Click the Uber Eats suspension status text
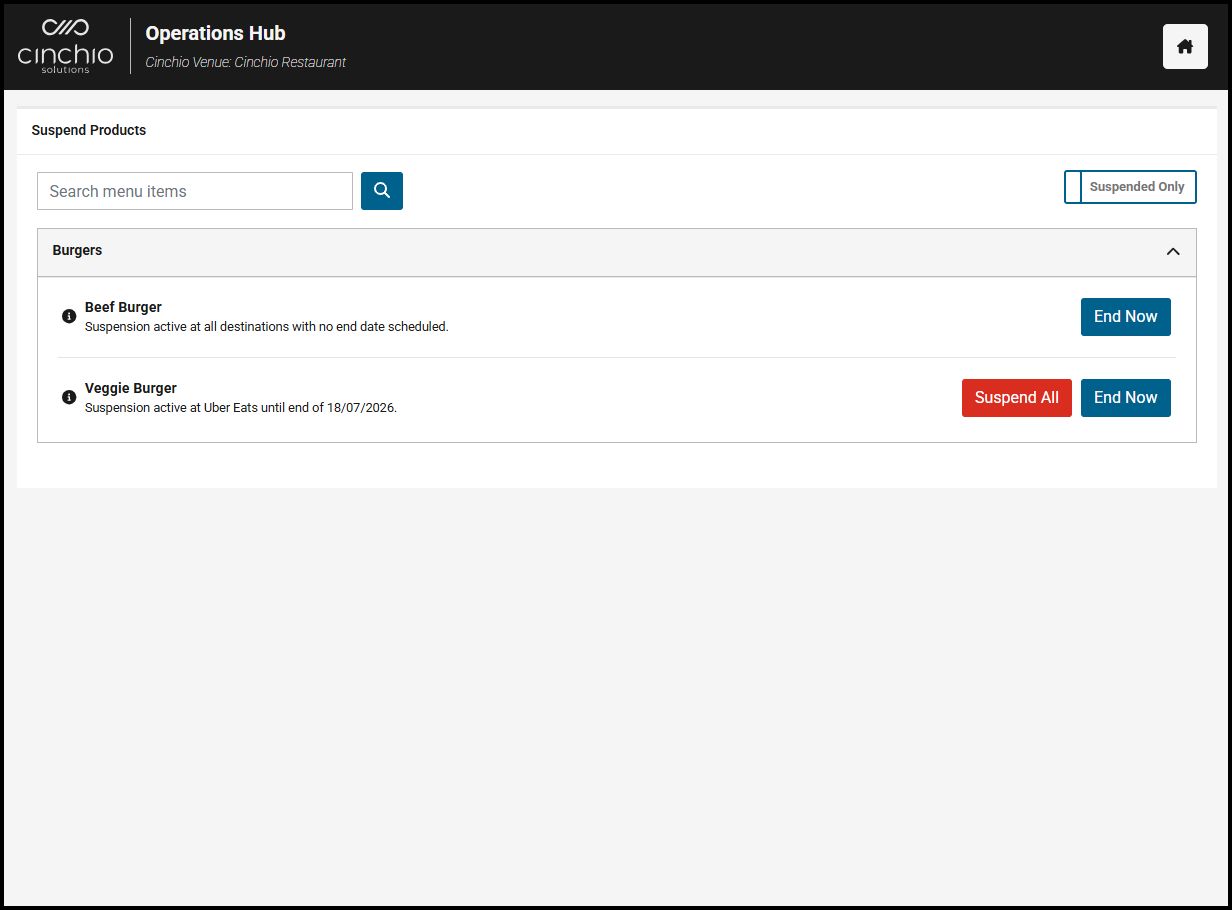Screen dimensions: 1232x910 tap(241, 408)
